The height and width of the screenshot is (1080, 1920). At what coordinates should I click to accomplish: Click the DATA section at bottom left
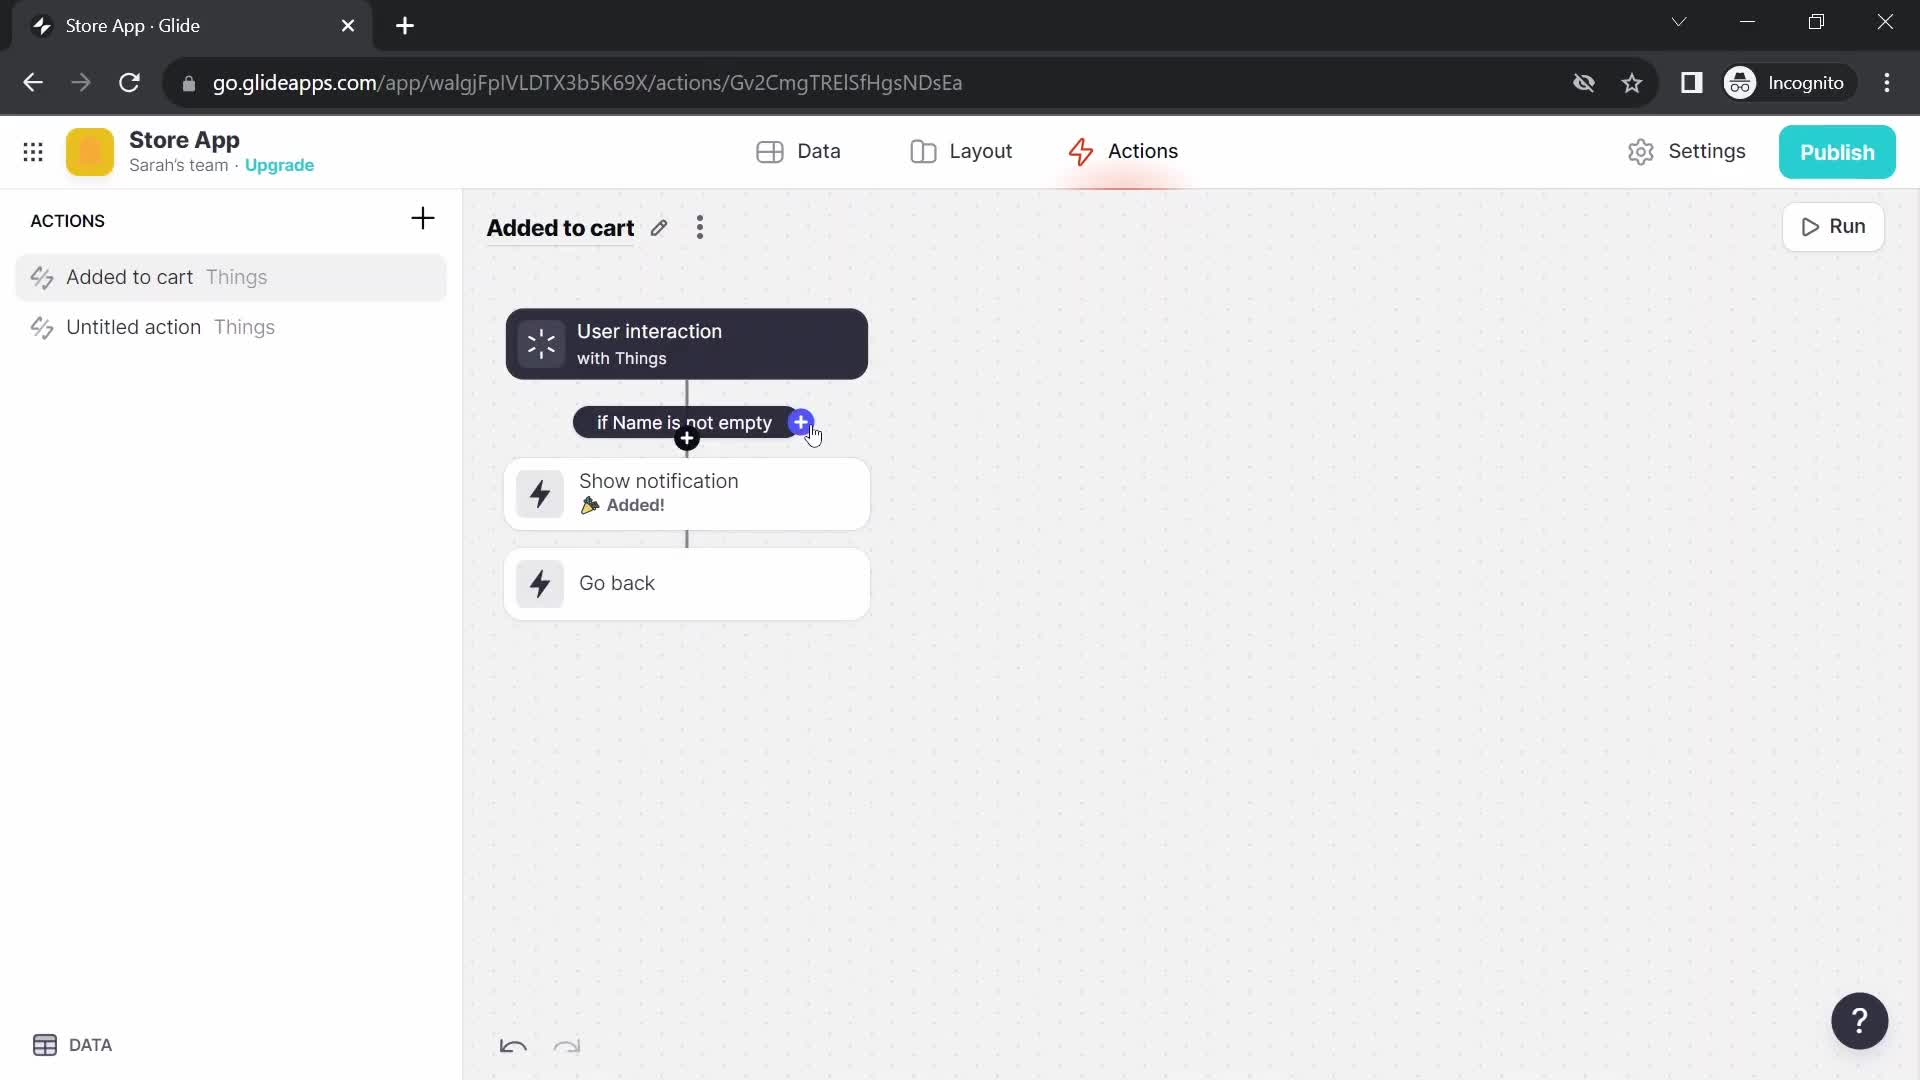[73, 1046]
